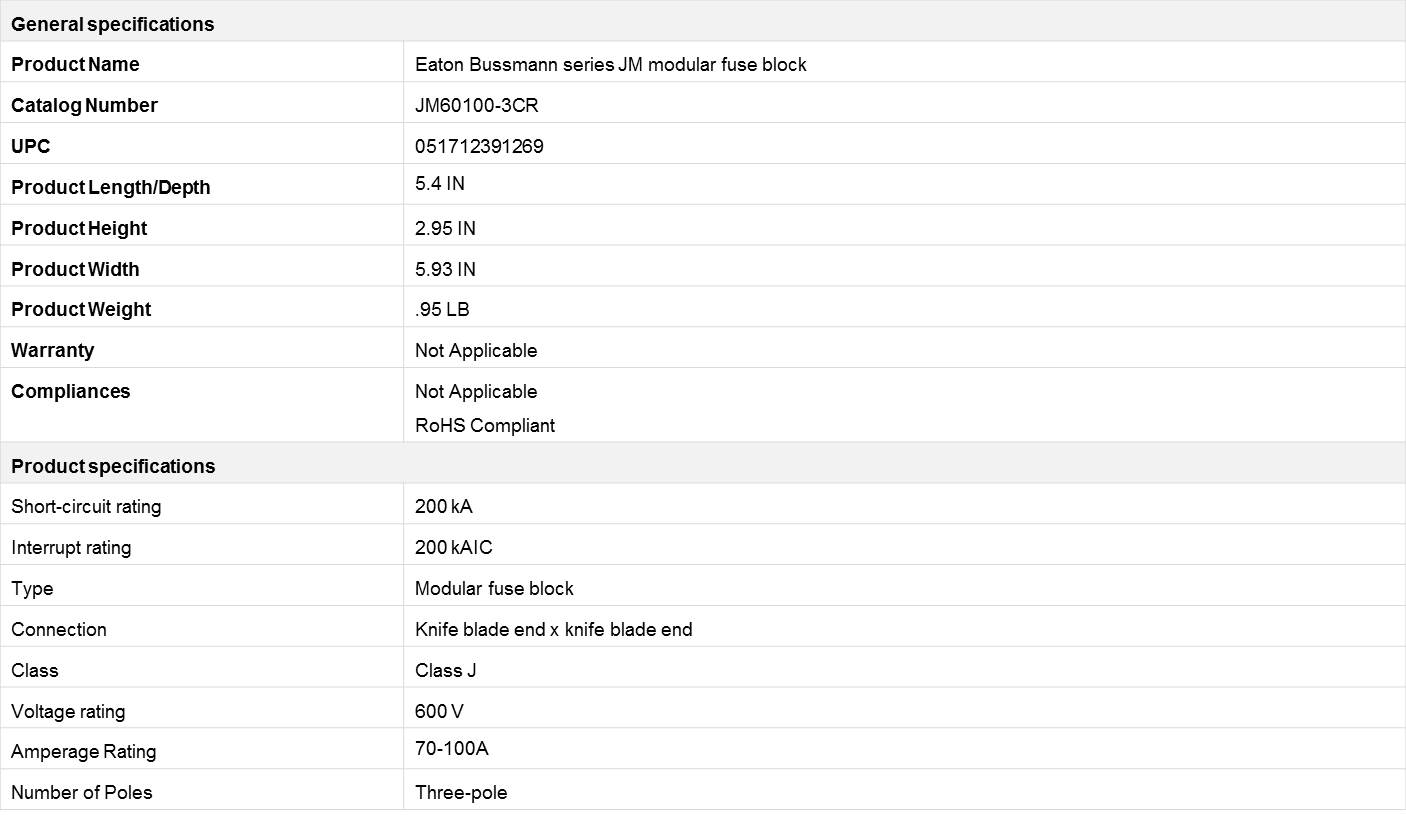The width and height of the screenshot is (1406, 815).
Task: Select the 'Short-circuit rating' label
Action: click(x=86, y=507)
